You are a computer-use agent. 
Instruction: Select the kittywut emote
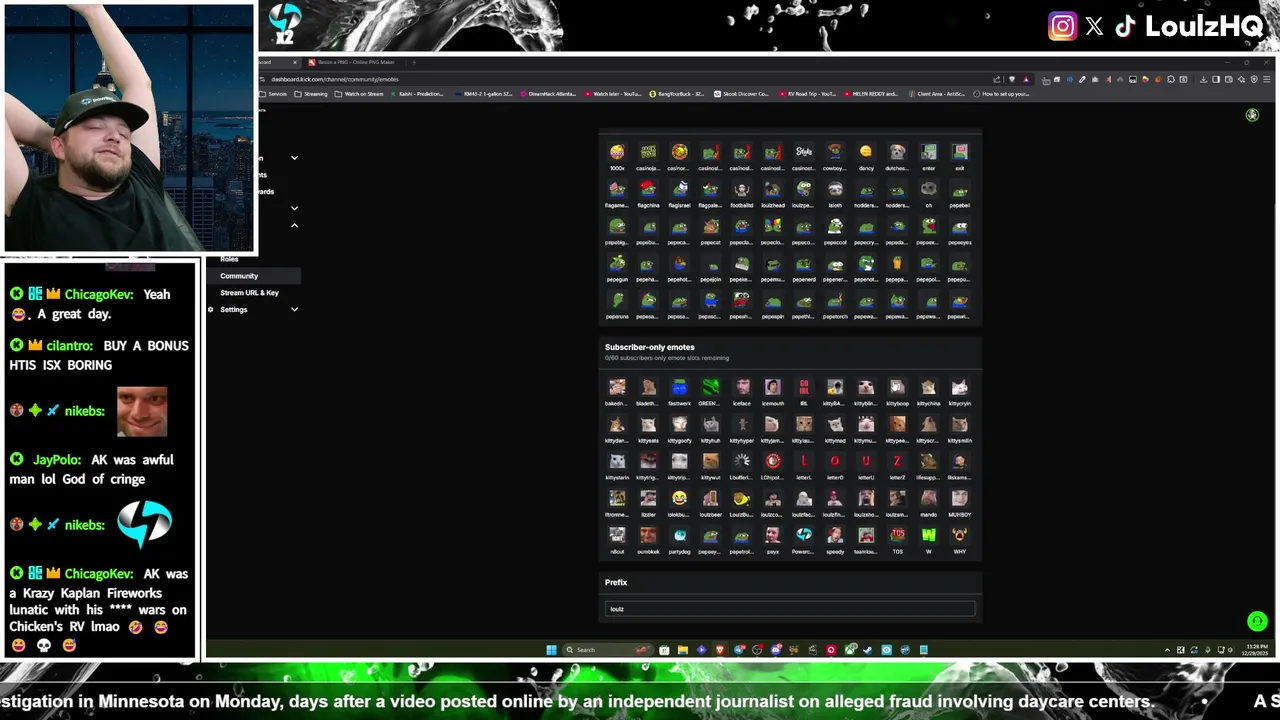[x=711, y=462]
